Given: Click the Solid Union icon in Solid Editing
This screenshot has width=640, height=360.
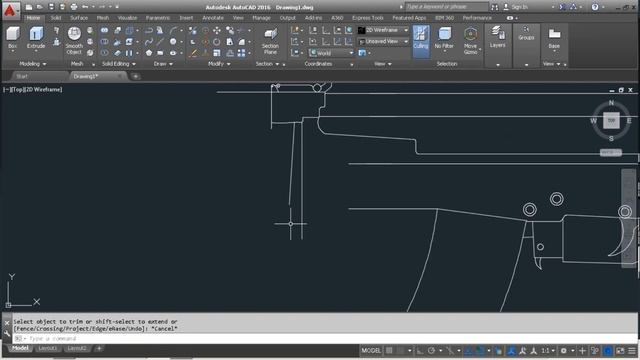Looking at the screenshot, I should [x=104, y=31].
